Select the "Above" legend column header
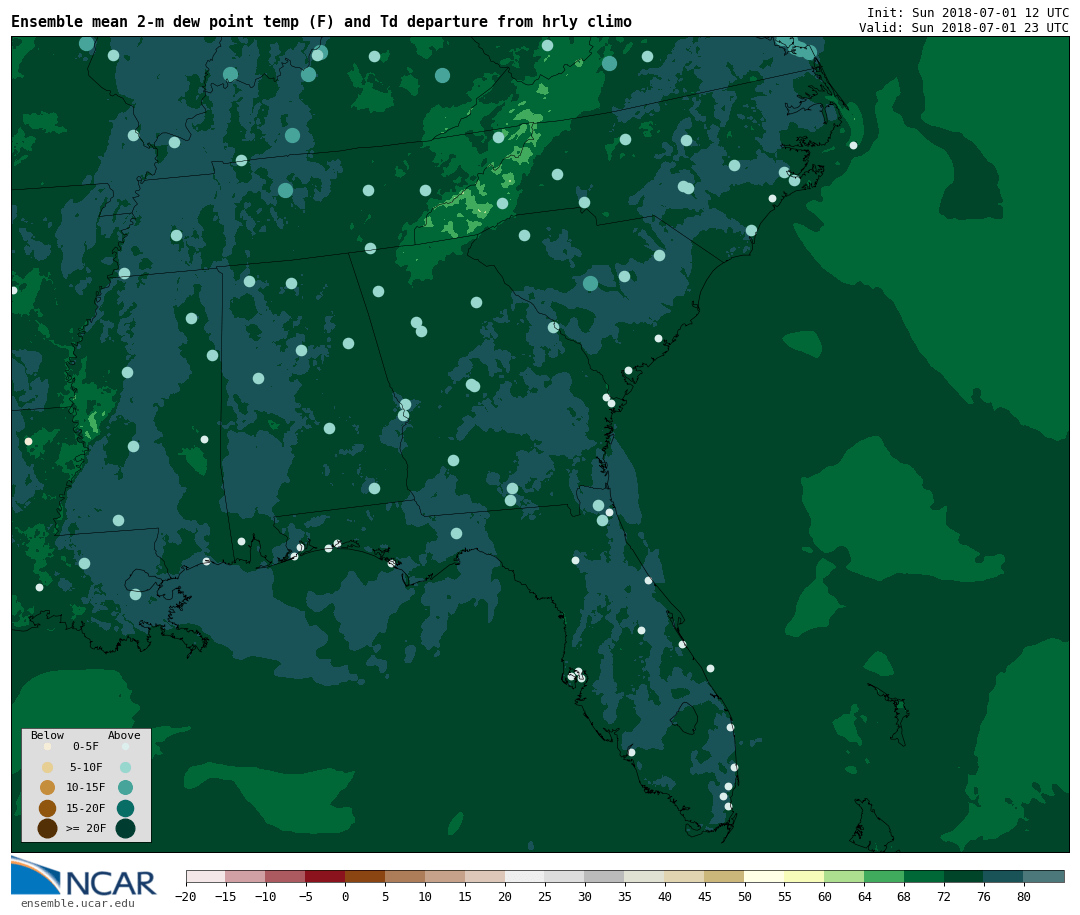Screen dimensions: 1080x915 click(x=124, y=736)
